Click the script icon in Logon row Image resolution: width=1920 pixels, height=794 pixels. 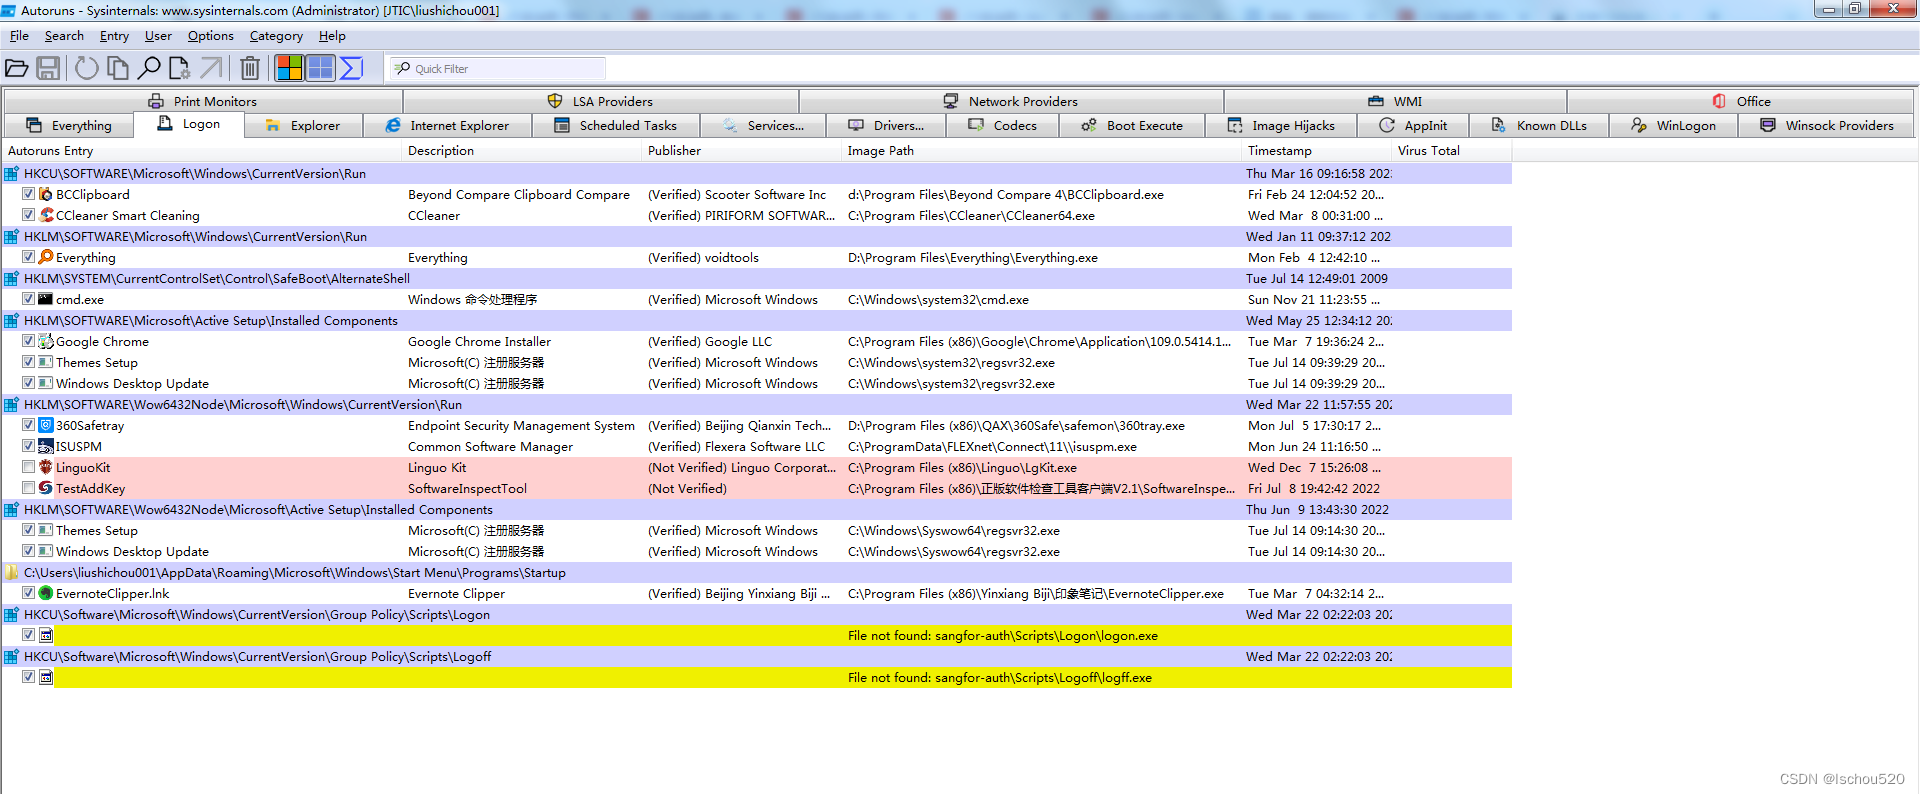46,635
